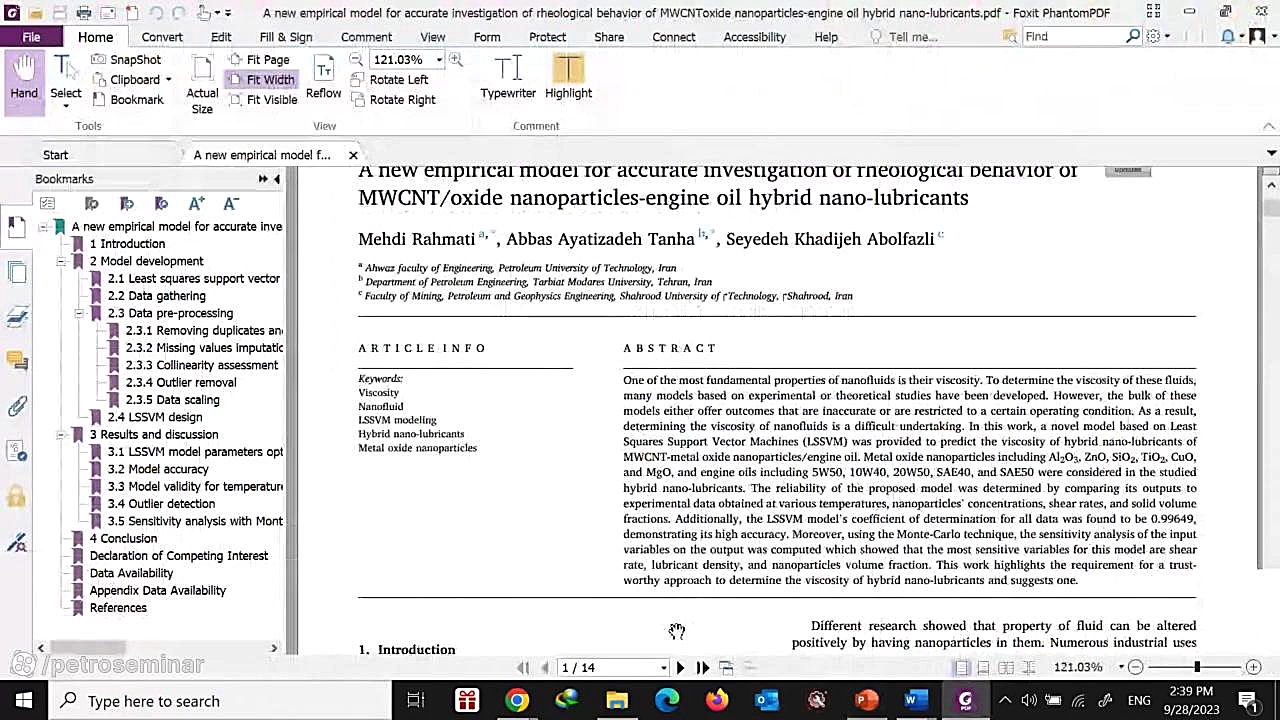Collapse the root bookmark tree node
This screenshot has height=720, width=1280.
43,227
